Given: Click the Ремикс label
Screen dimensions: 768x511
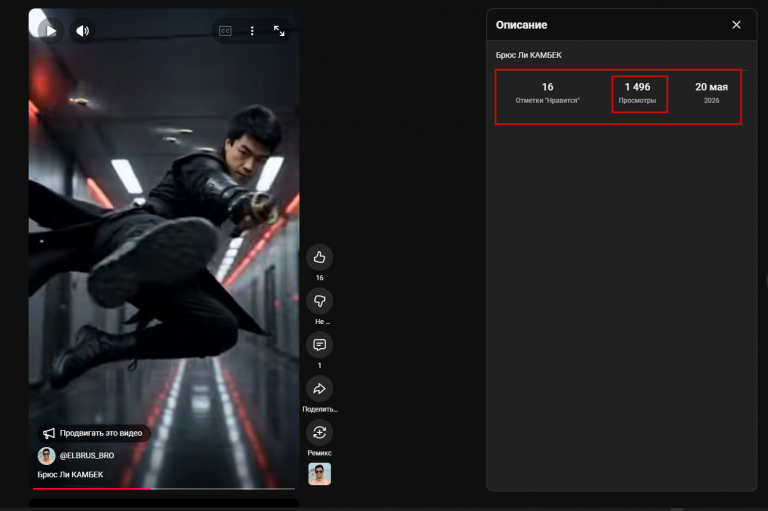Looking at the screenshot, I should [319, 453].
